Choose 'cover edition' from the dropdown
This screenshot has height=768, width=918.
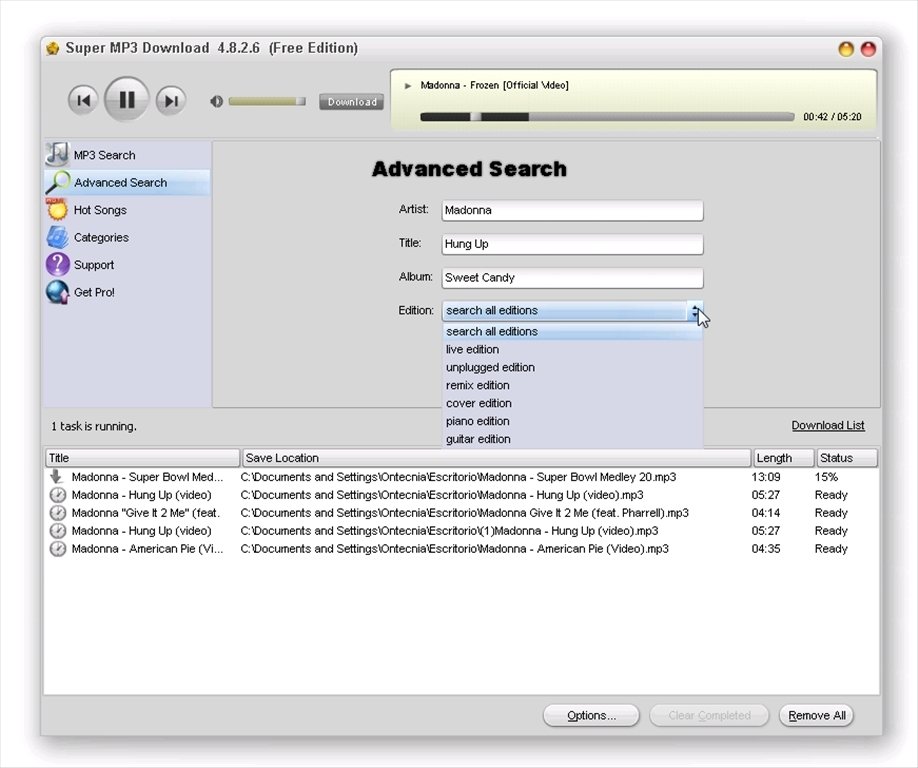[572, 403]
